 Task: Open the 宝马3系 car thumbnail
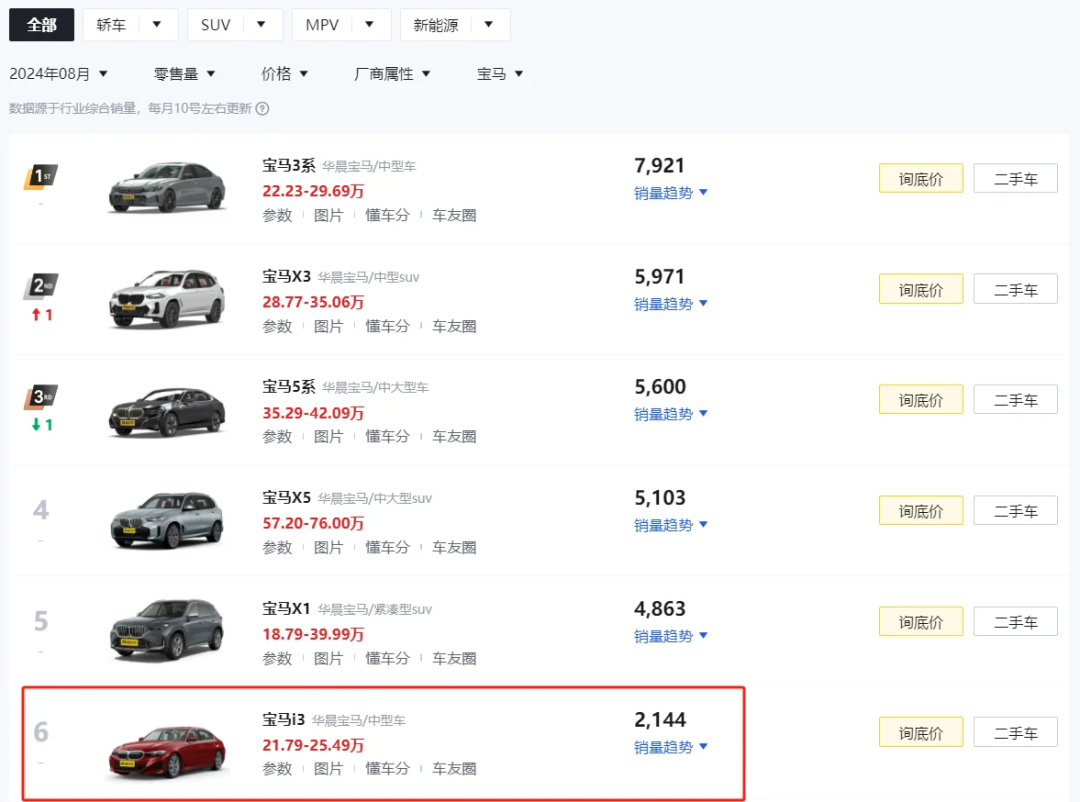(x=167, y=187)
